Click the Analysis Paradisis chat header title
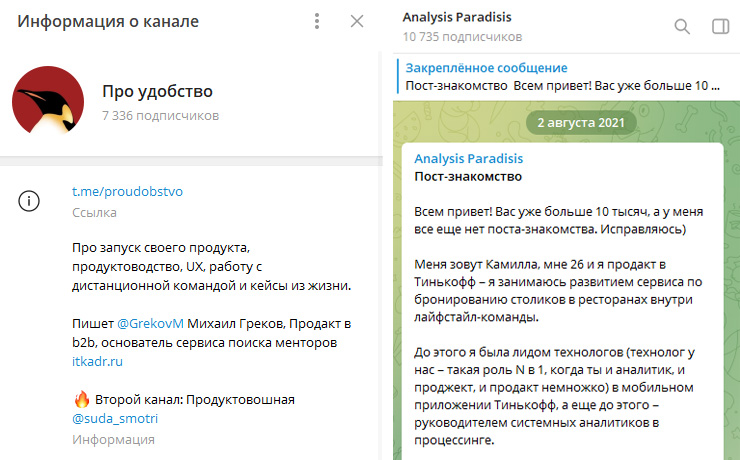 point(456,17)
